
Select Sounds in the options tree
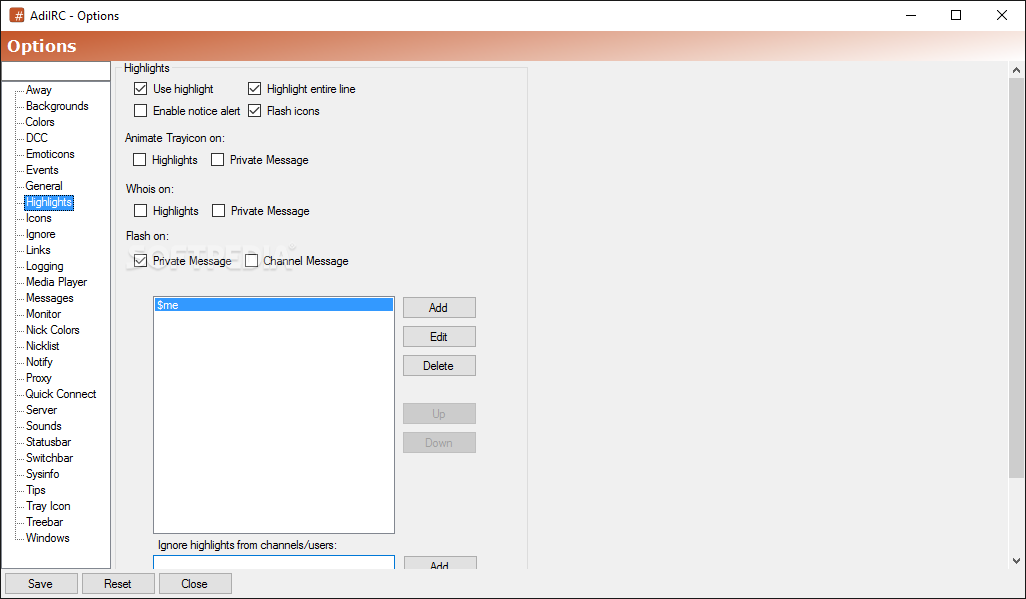pos(44,426)
